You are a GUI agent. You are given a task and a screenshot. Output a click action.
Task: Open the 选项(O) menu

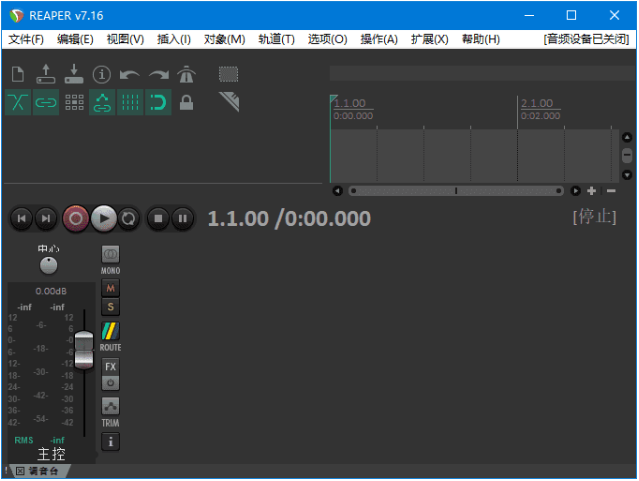(x=327, y=39)
